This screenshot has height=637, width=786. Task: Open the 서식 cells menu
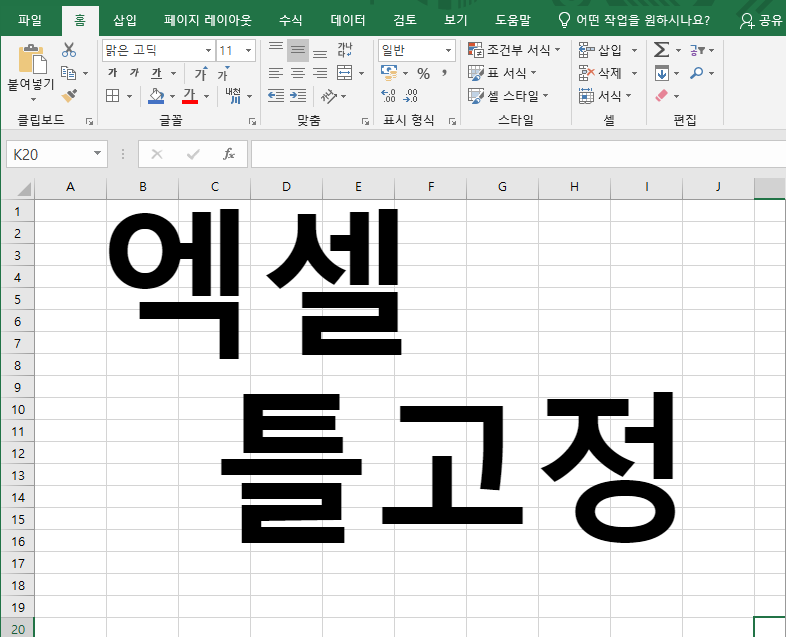pyautogui.click(x=605, y=95)
